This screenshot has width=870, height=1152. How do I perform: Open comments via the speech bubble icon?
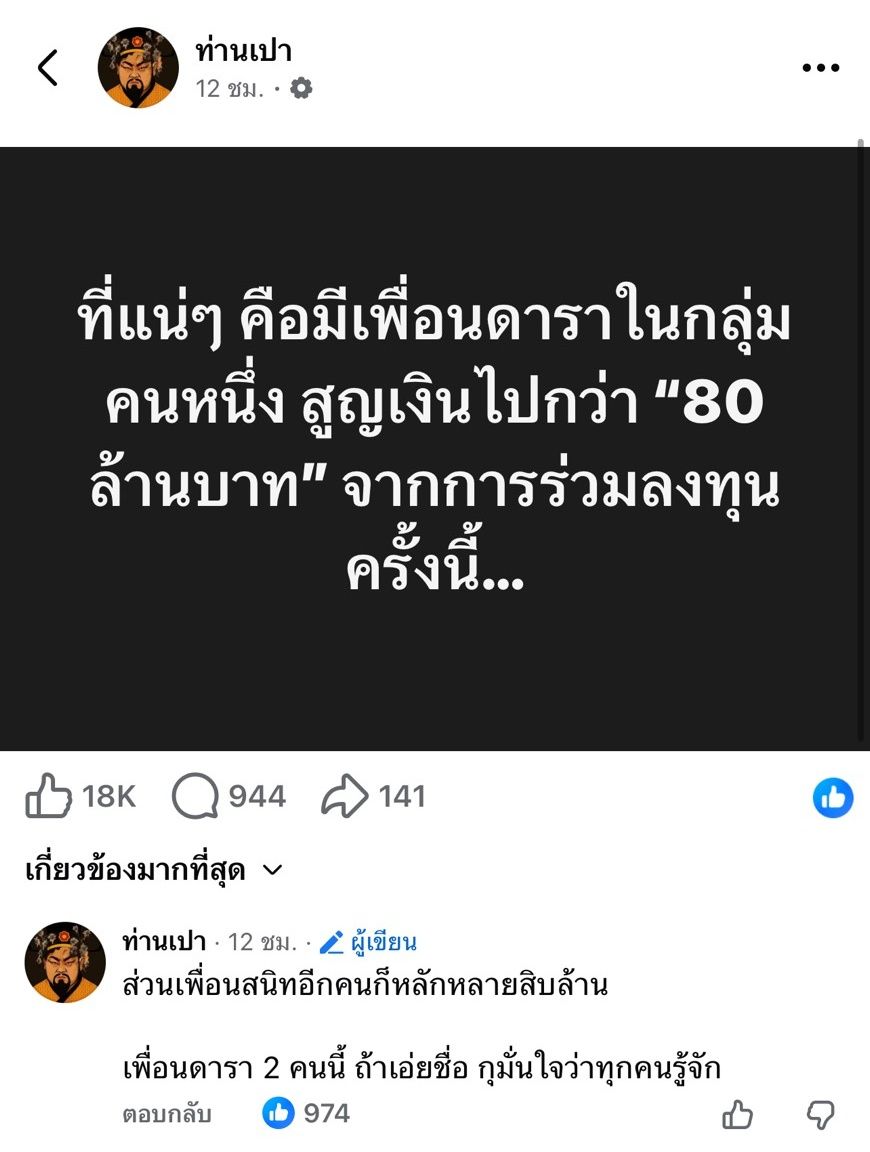tap(195, 796)
